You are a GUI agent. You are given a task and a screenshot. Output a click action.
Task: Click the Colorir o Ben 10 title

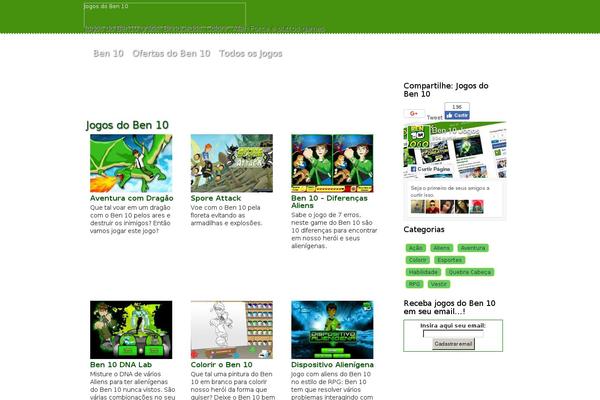point(222,365)
